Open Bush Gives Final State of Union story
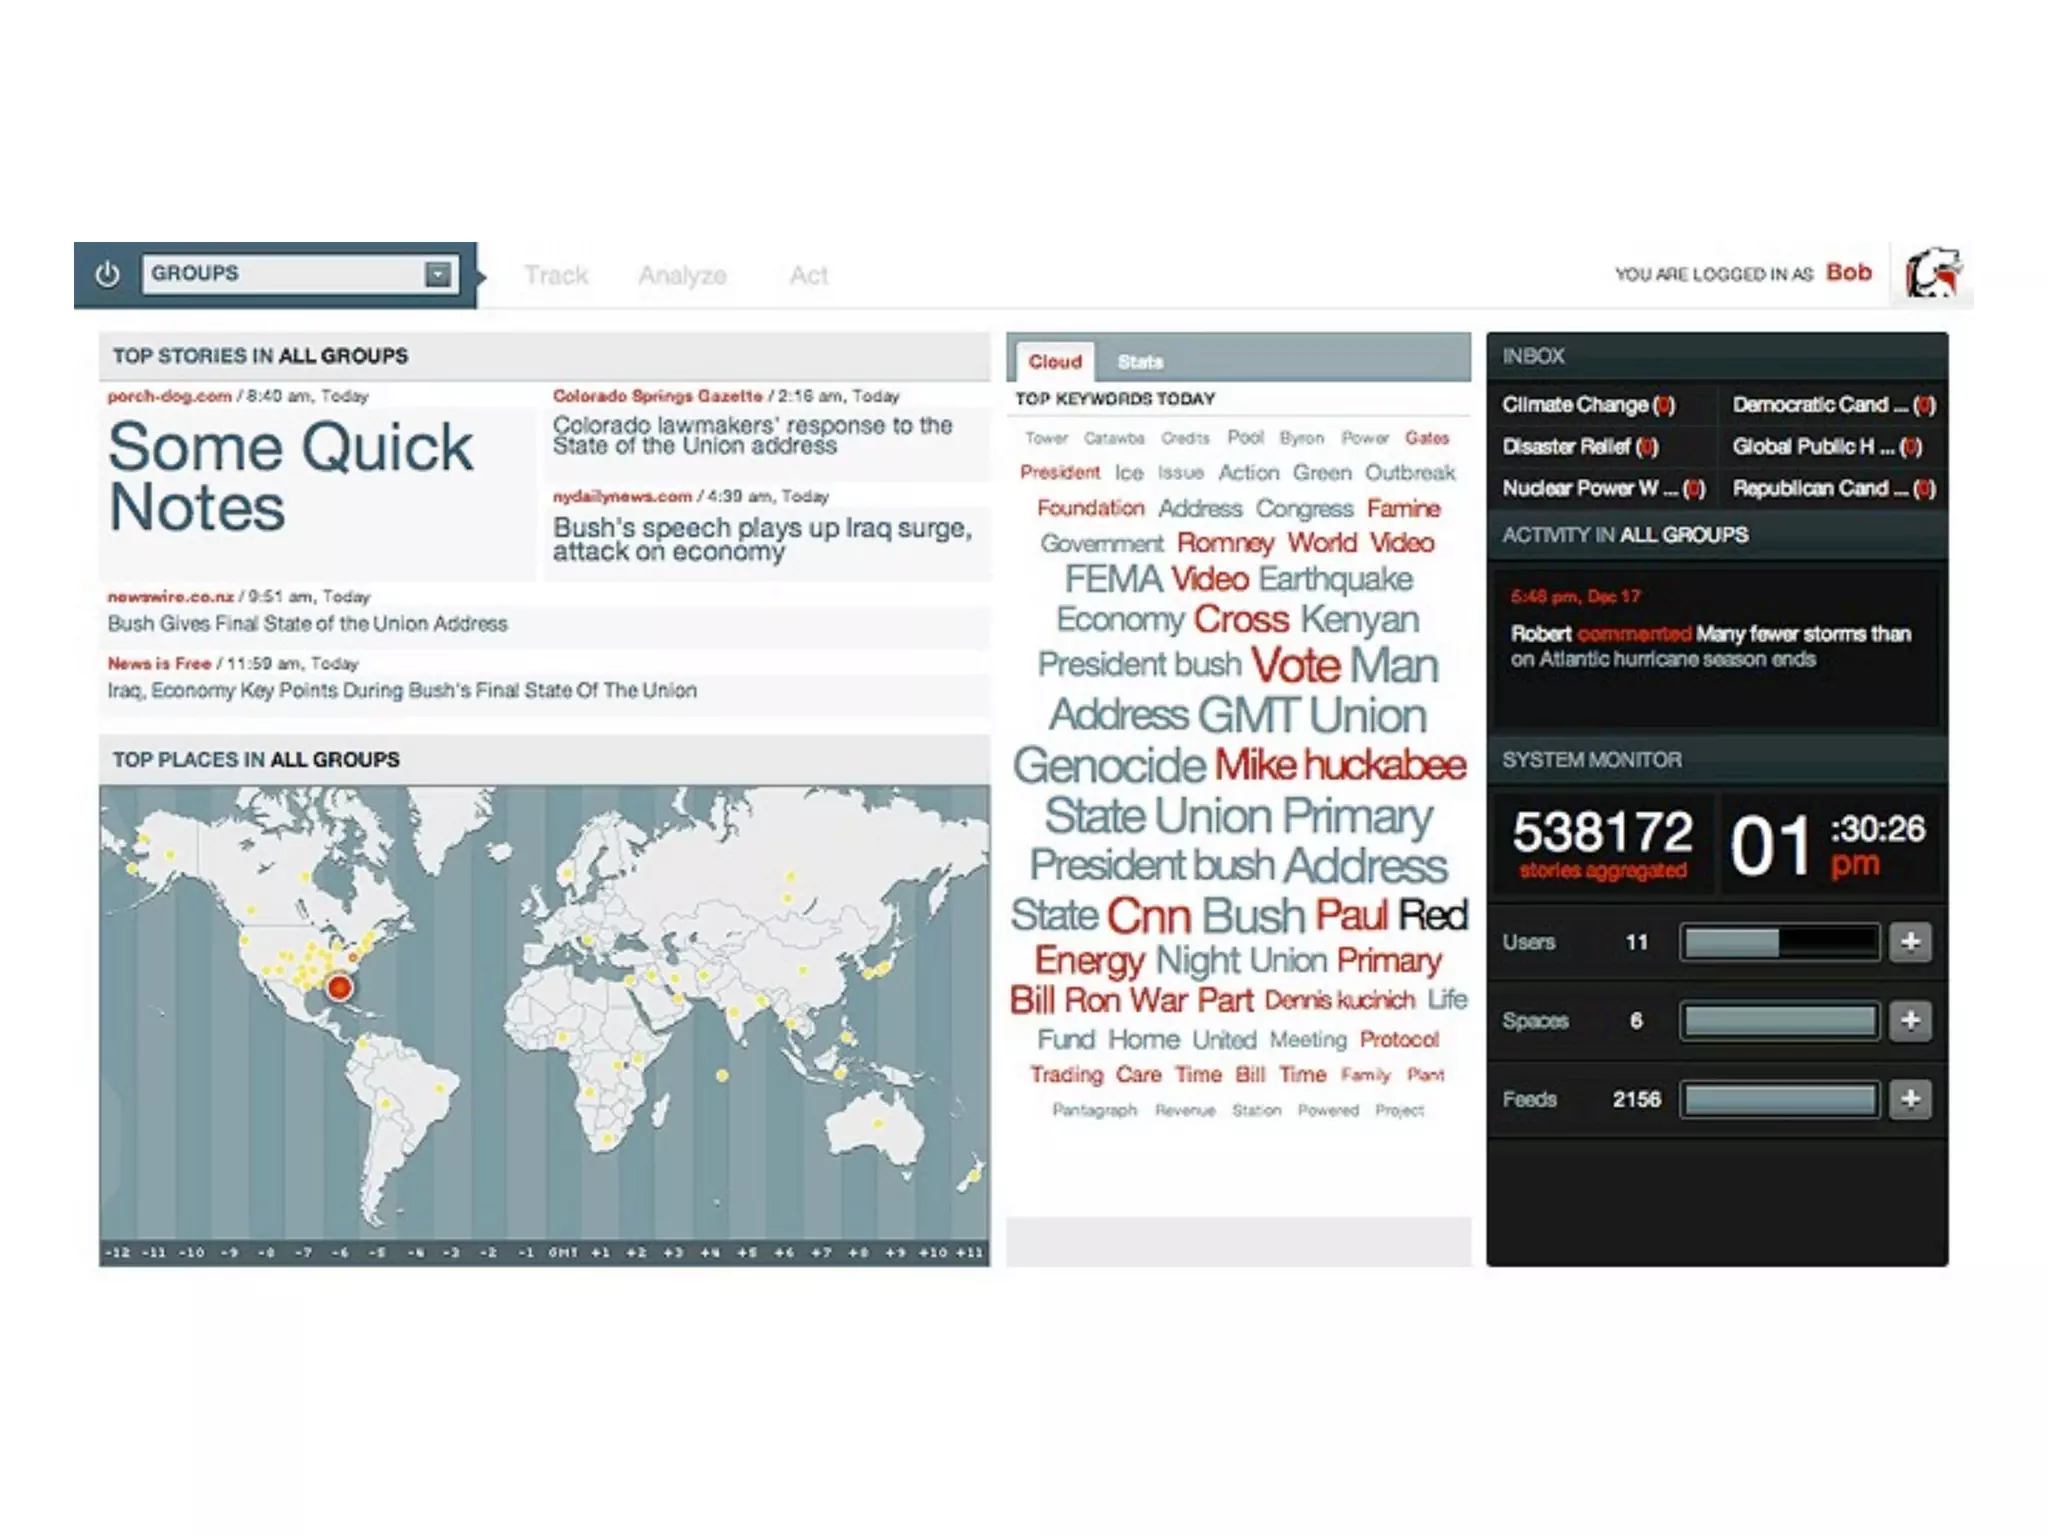 [x=308, y=624]
